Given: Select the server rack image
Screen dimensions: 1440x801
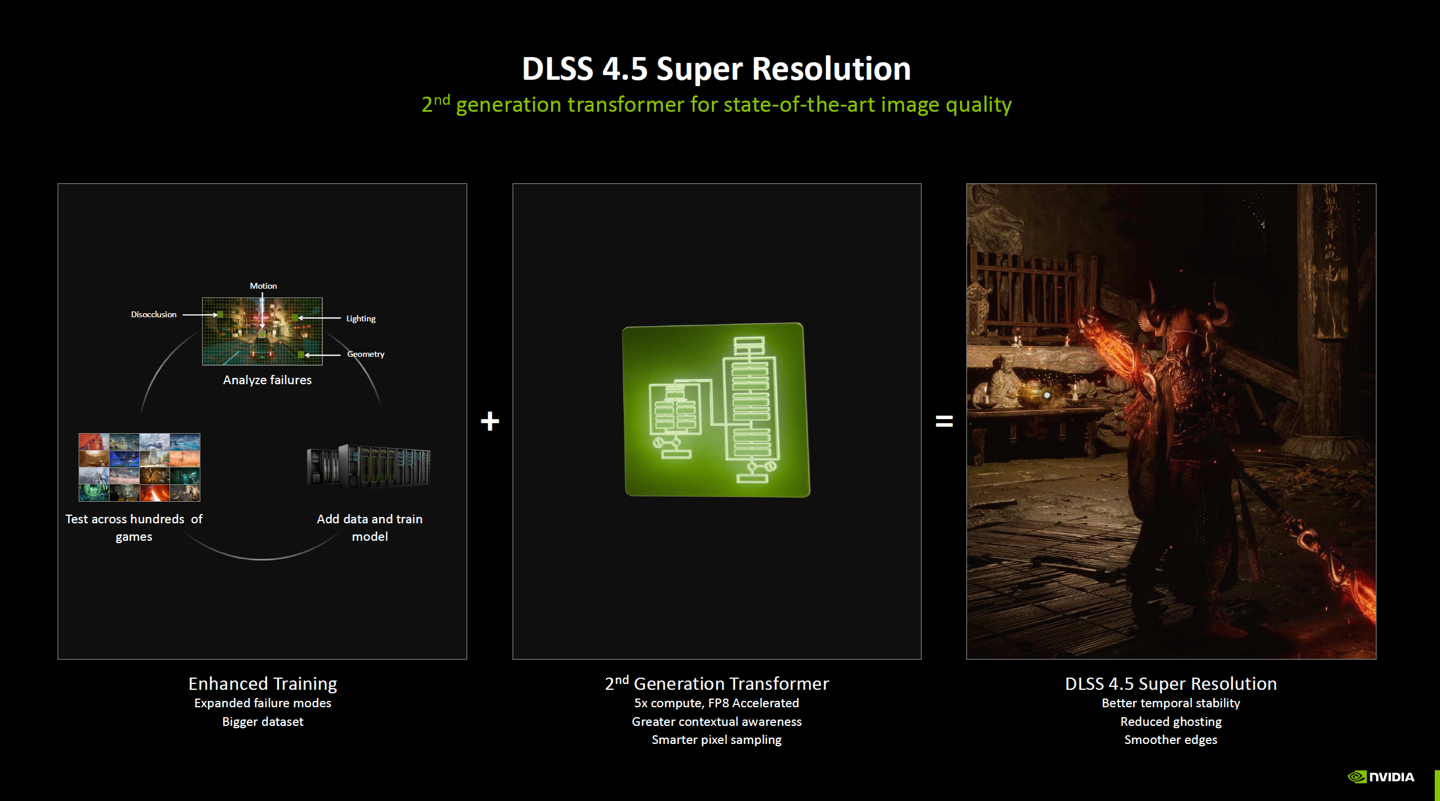Looking at the screenshot, I should coord(369,467).
